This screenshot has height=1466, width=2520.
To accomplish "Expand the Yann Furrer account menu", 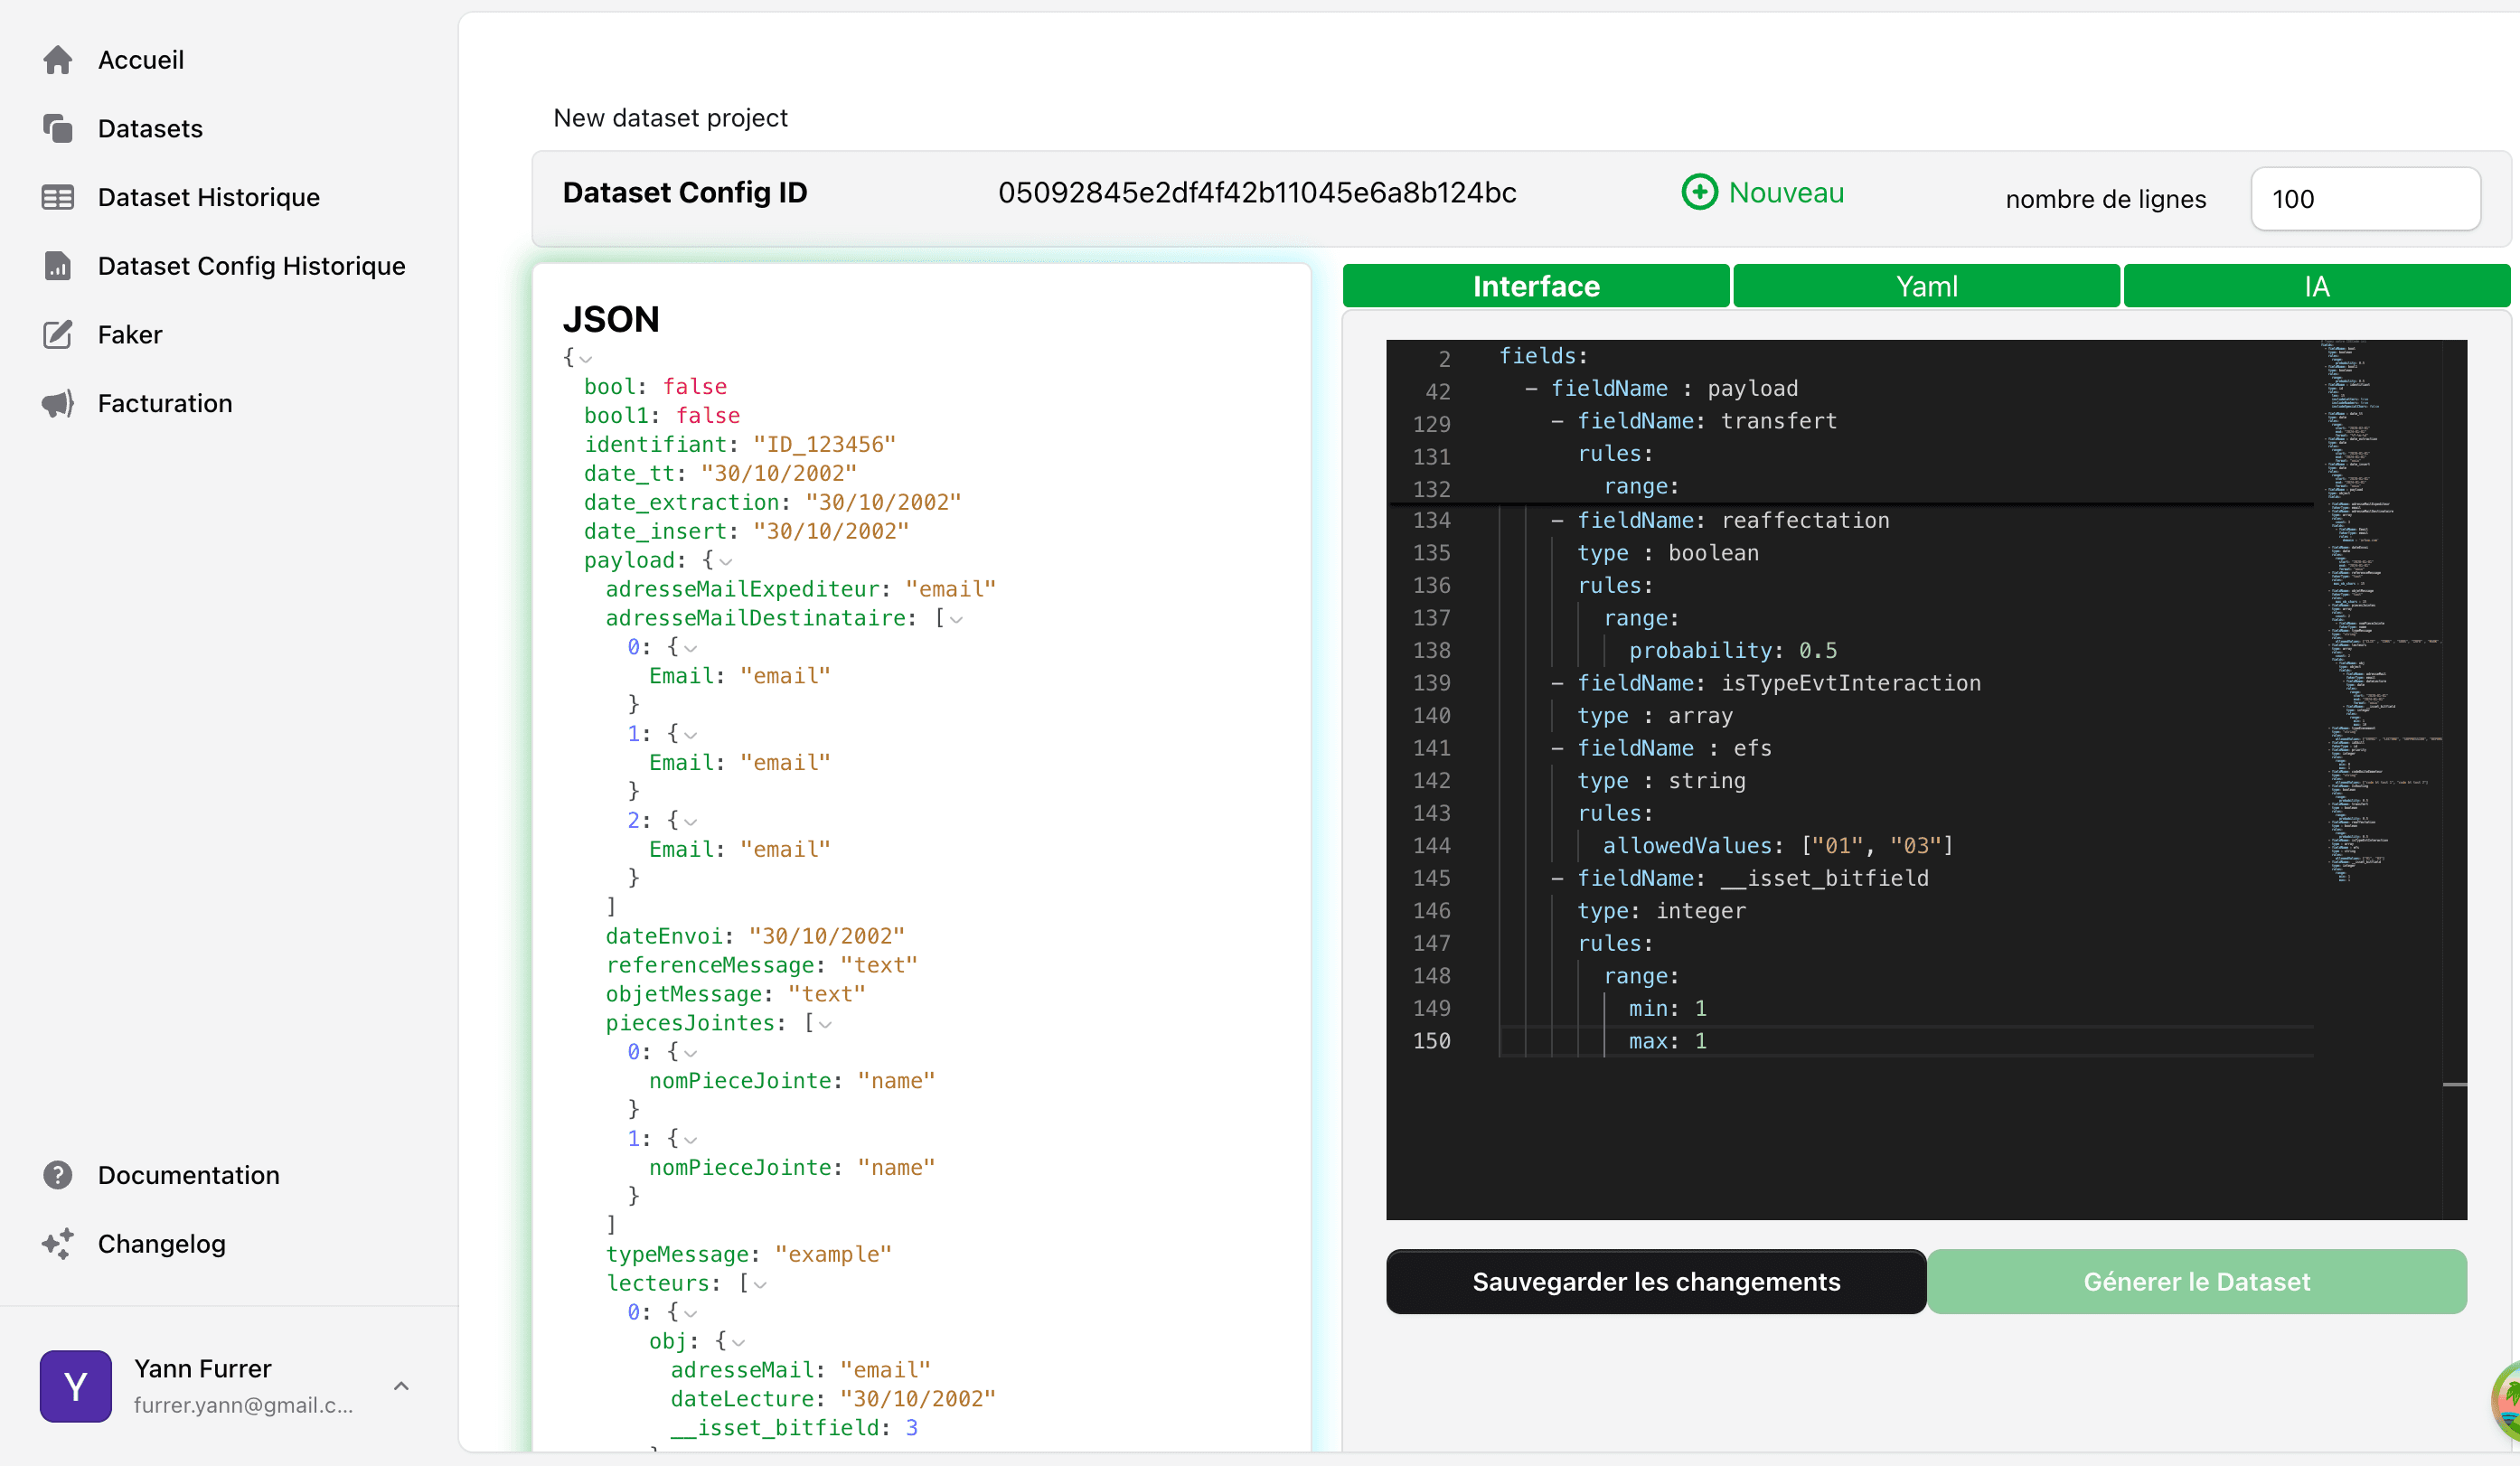I will pos(401,1386).
